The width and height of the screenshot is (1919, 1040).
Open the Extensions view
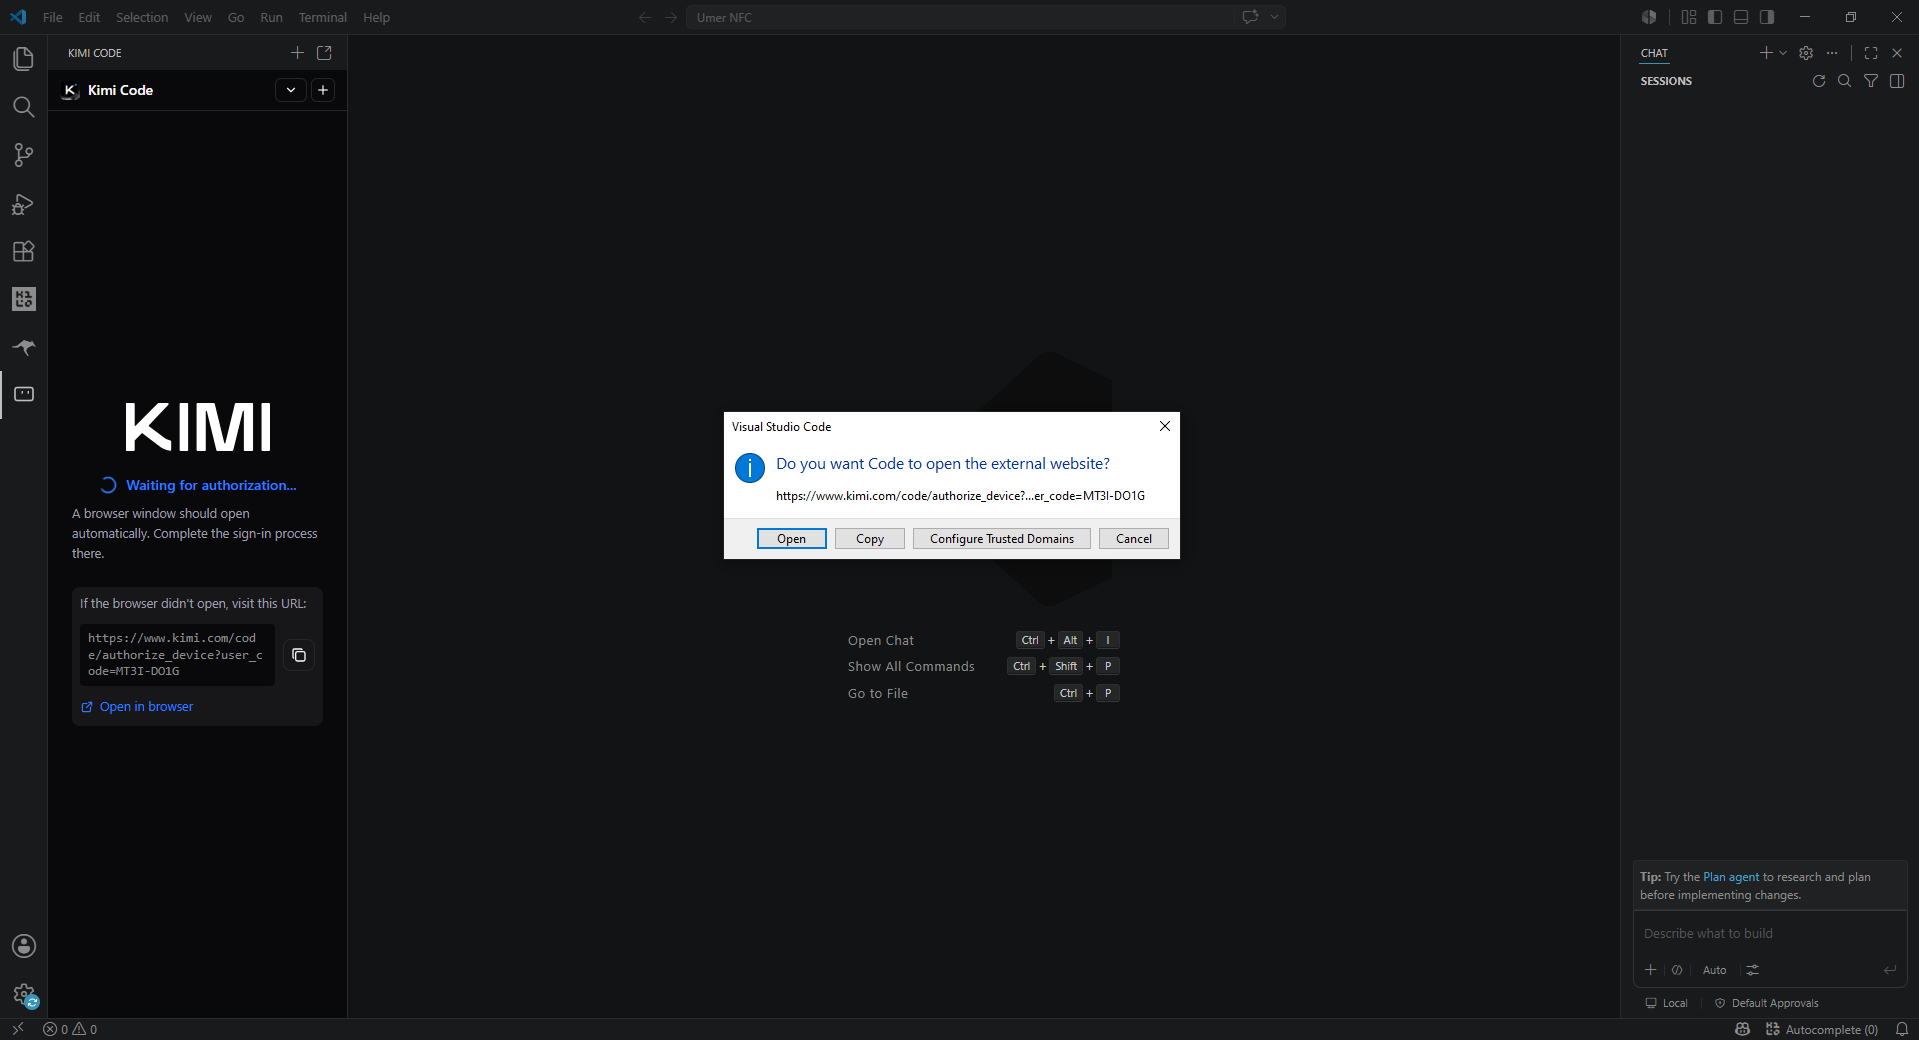pyautogui.click(x=23, y=251)
